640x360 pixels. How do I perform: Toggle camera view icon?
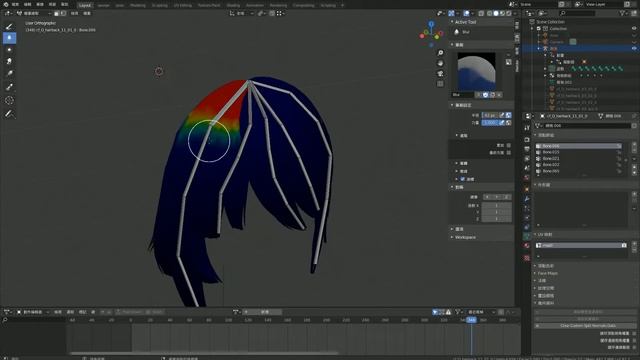point(440,73)
